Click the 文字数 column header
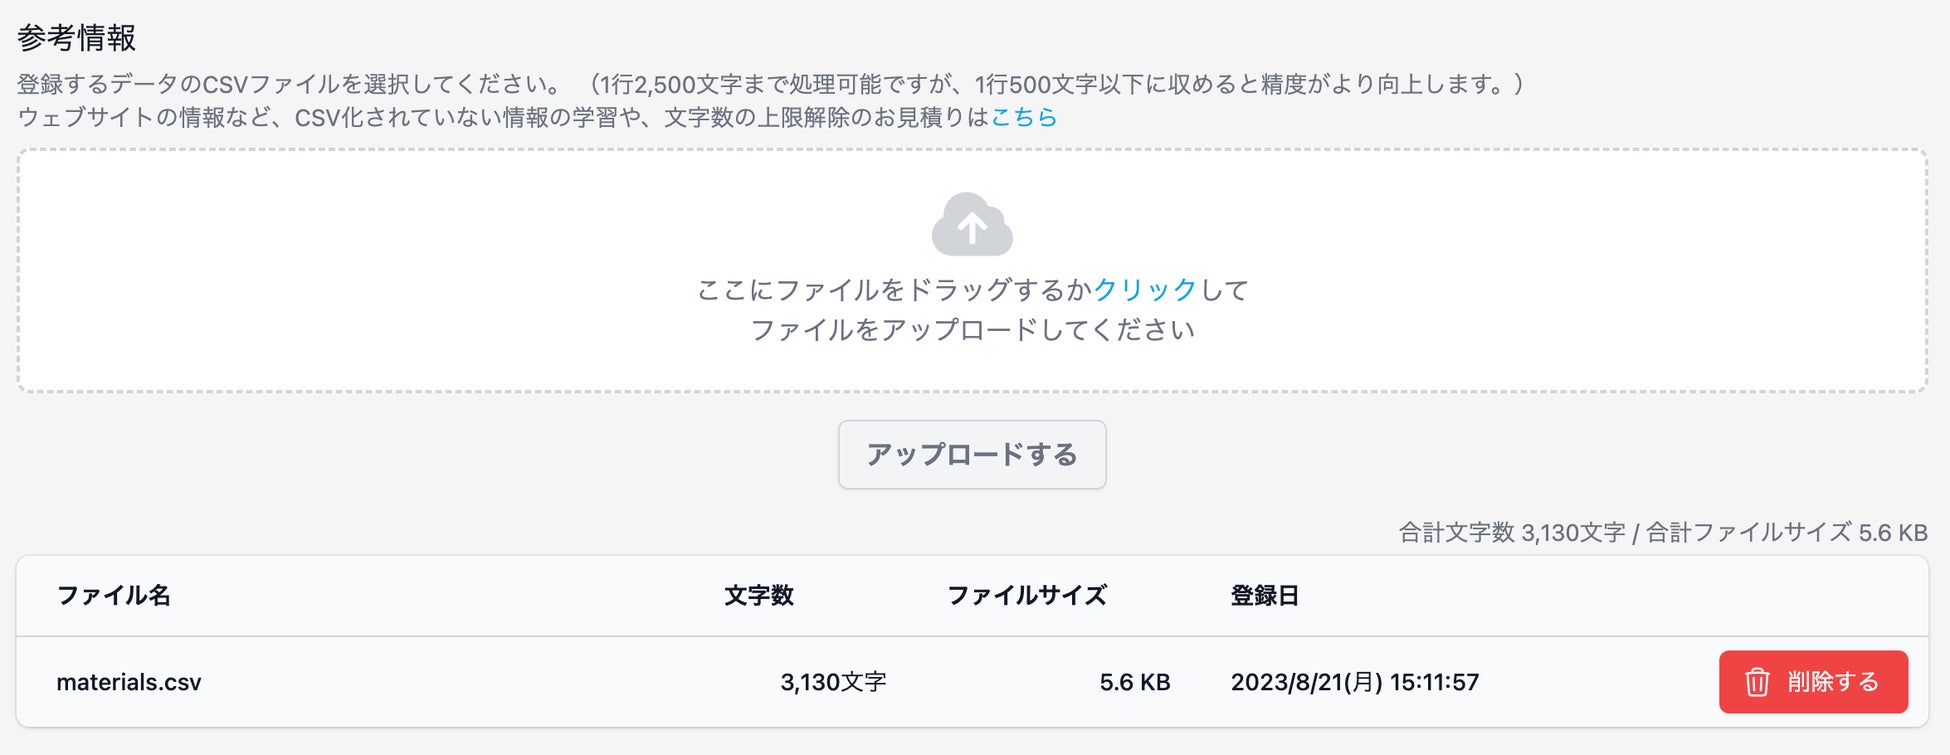1950x755 pixels. pyautogui.click(x=759, y=595)
